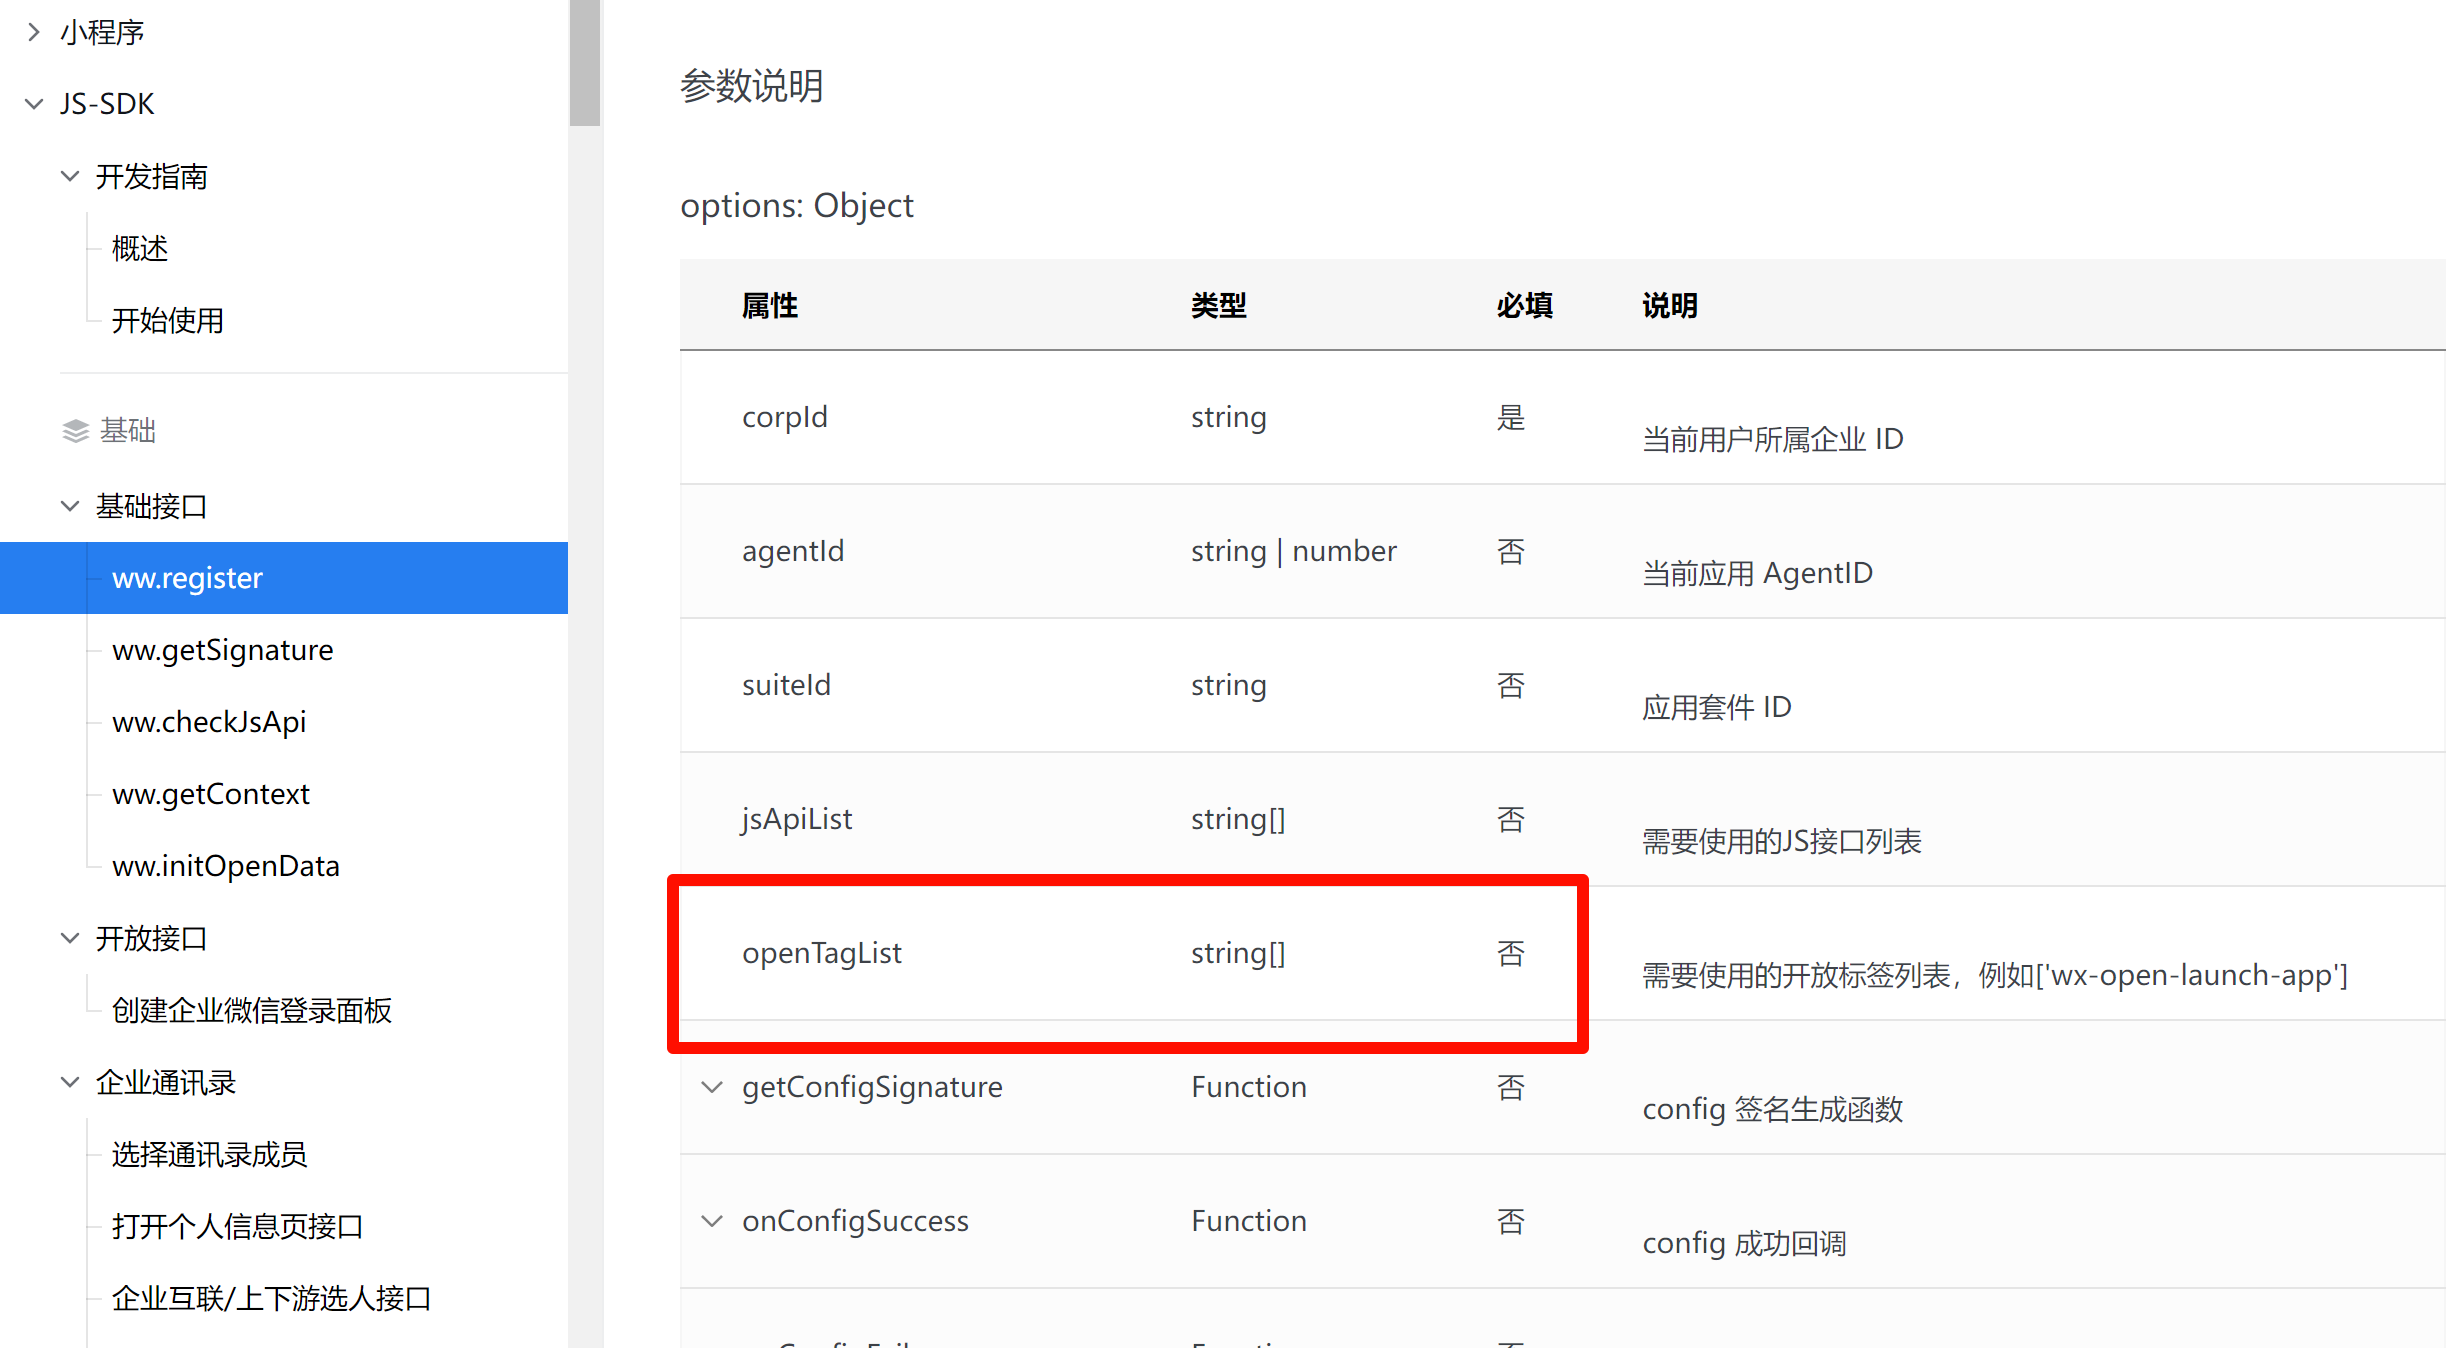Open 打开个人信息页接口 page
The height and width of the screenshot is (1348, 2464).
pos(237,1226)
